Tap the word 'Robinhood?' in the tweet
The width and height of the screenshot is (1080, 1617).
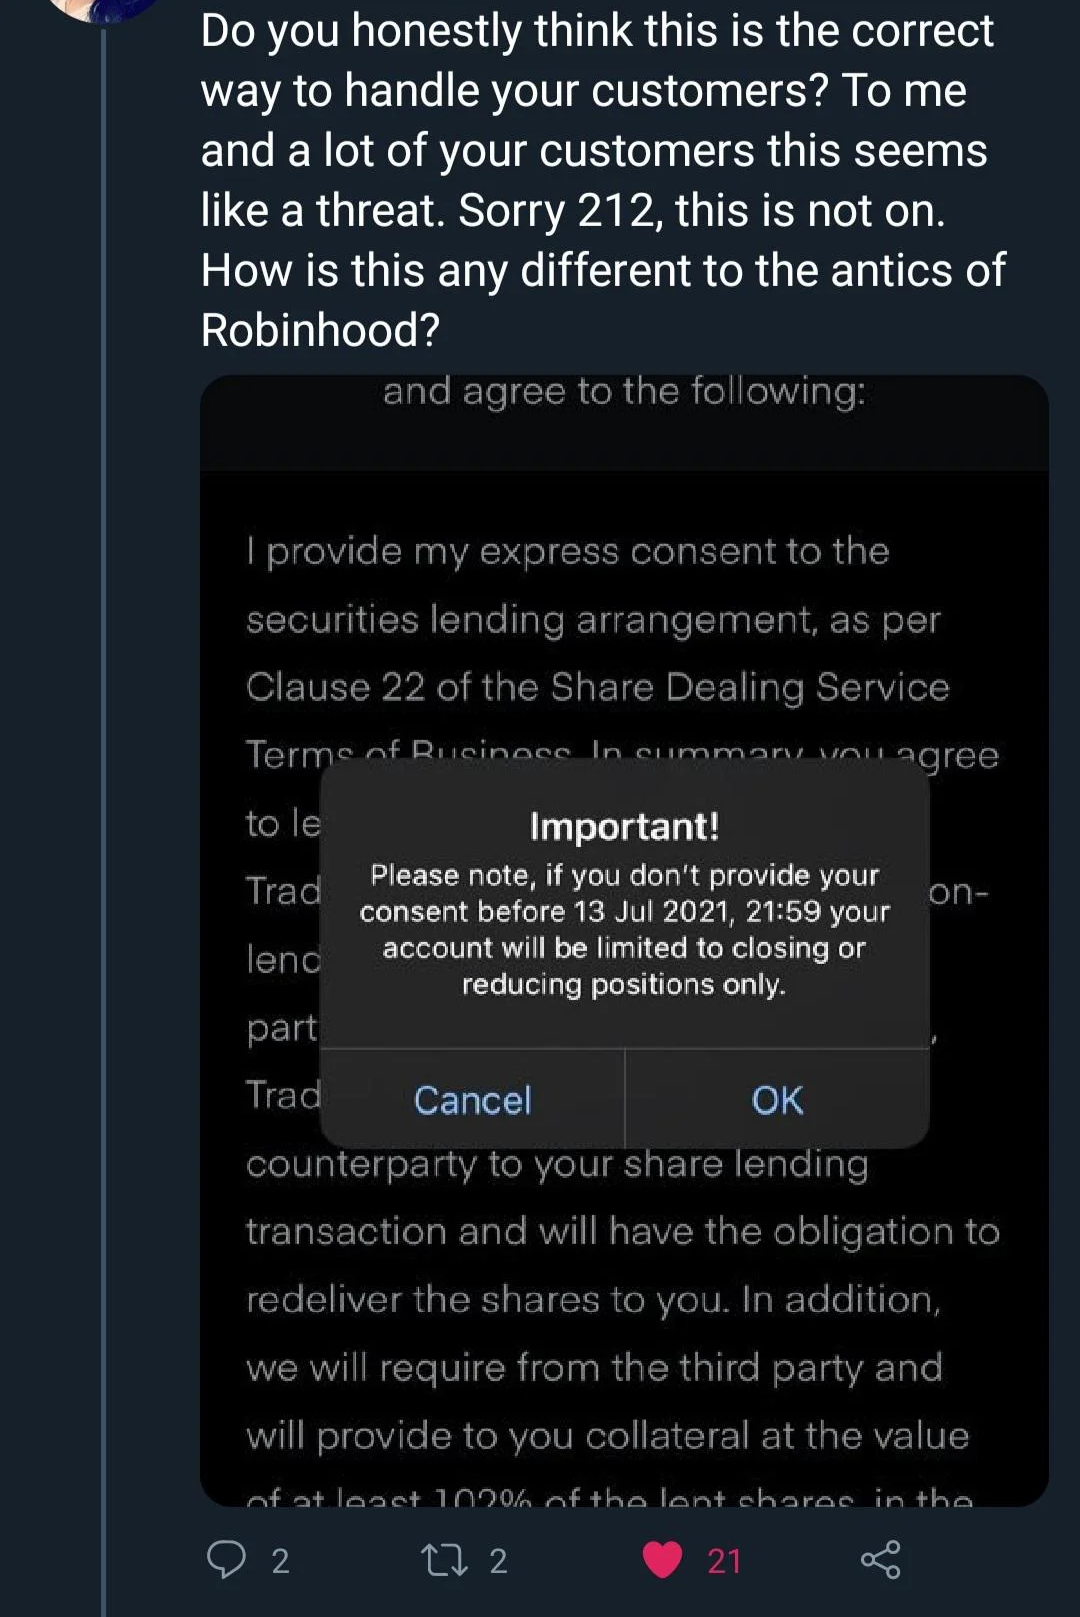(320, 330)
